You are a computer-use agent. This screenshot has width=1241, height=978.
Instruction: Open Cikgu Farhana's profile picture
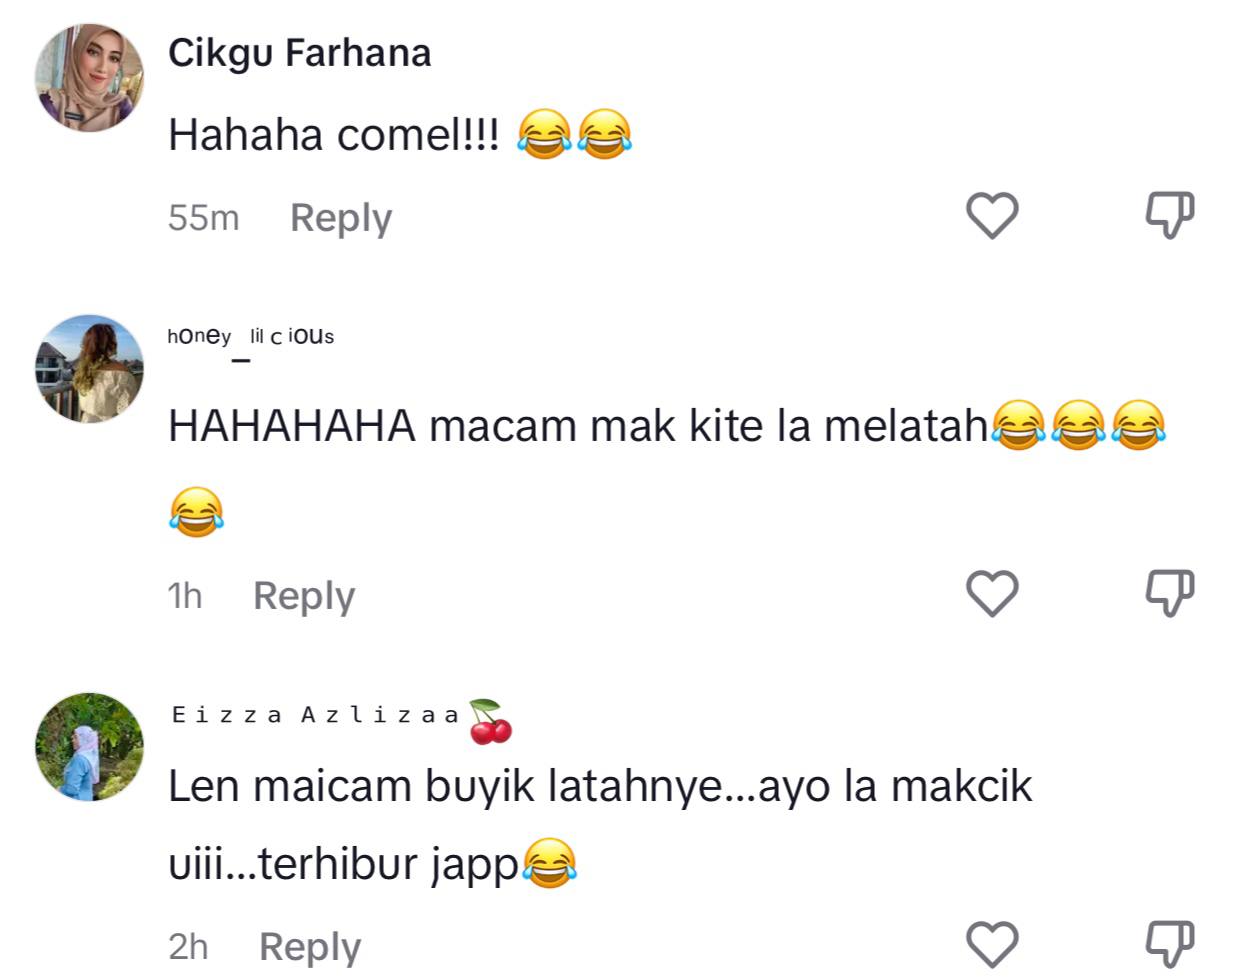click(x=89, y=78)
